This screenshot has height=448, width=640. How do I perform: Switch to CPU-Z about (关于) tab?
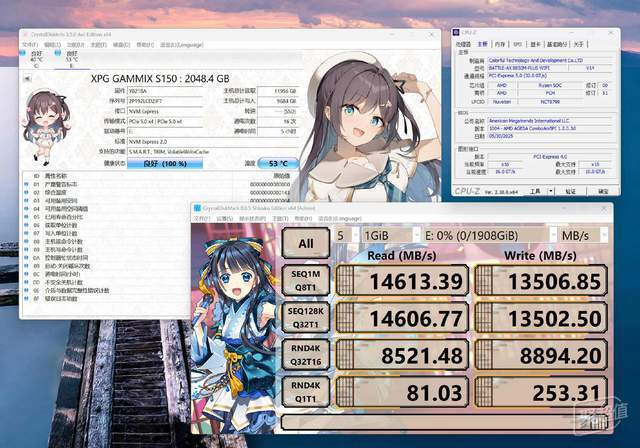578,44
